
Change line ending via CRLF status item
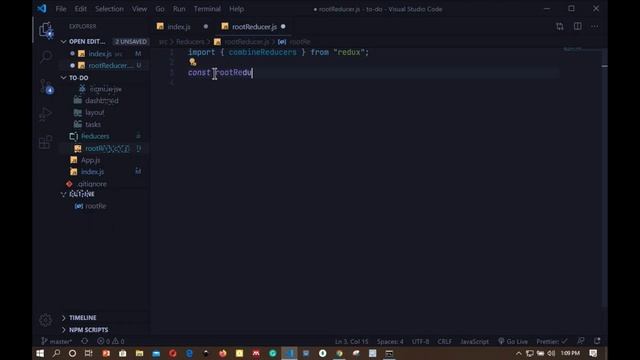[x=444, y=341]
